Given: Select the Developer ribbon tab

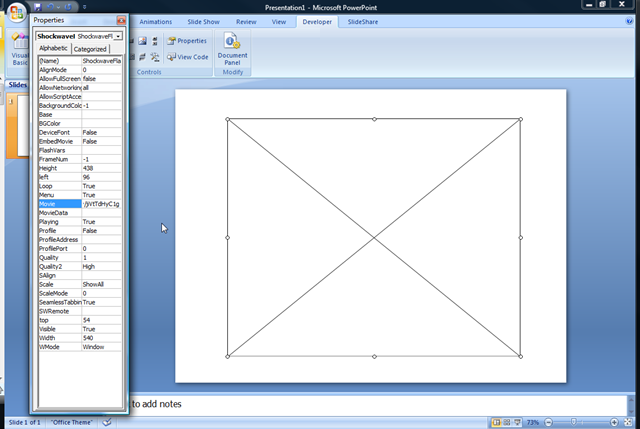Looking at the screenshot, I should (x=317, y=22).
